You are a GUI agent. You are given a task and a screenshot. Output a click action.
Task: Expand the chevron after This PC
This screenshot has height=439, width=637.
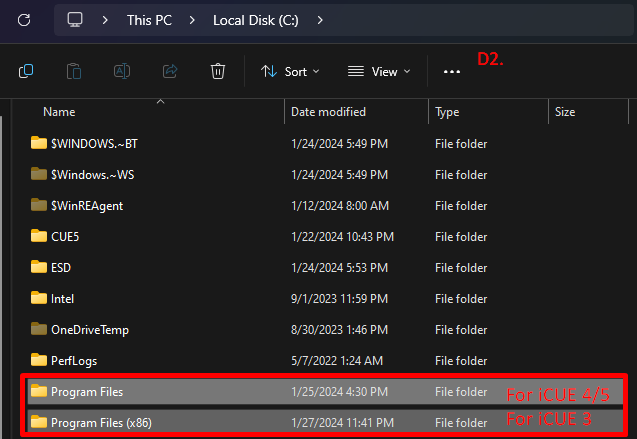pyautogui.click(x=191, y=19)
